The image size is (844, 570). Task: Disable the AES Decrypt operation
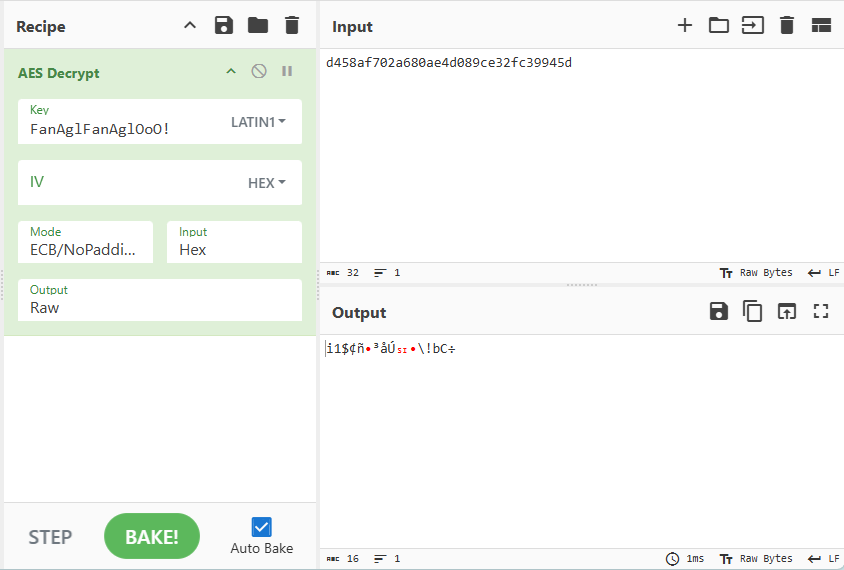[259, 71]
